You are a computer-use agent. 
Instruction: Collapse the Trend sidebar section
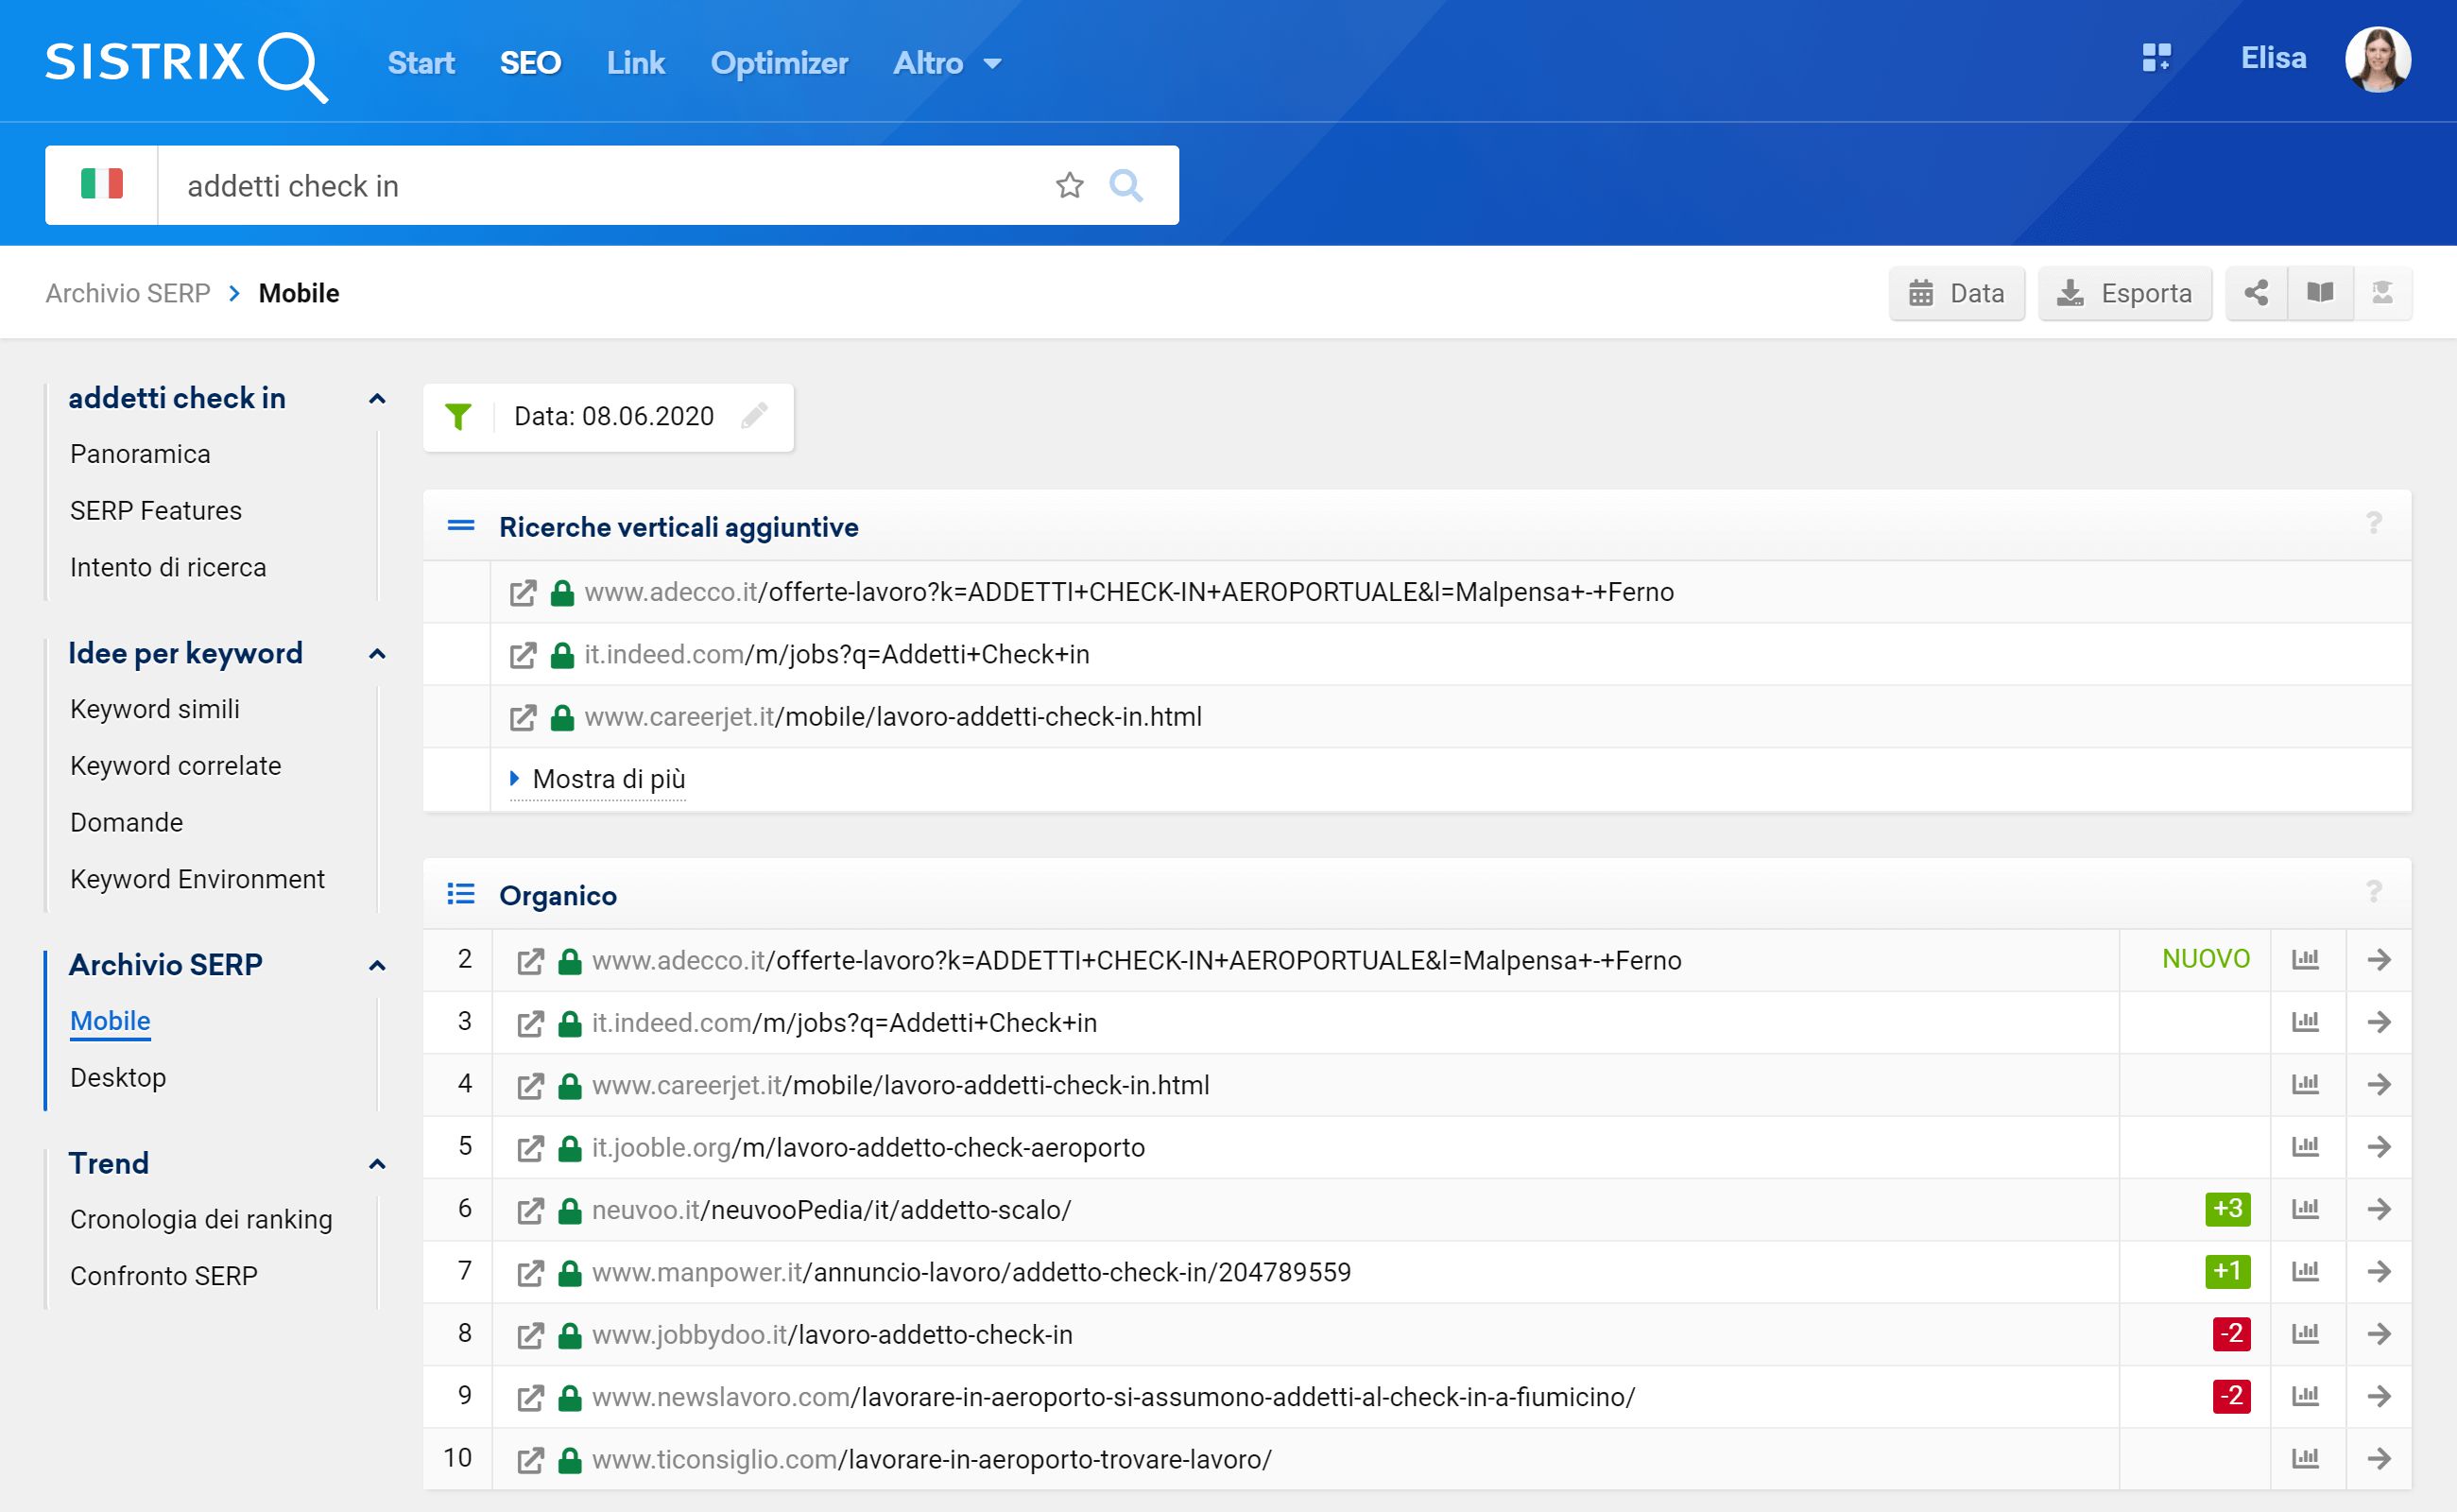(x=377, y=1164)
